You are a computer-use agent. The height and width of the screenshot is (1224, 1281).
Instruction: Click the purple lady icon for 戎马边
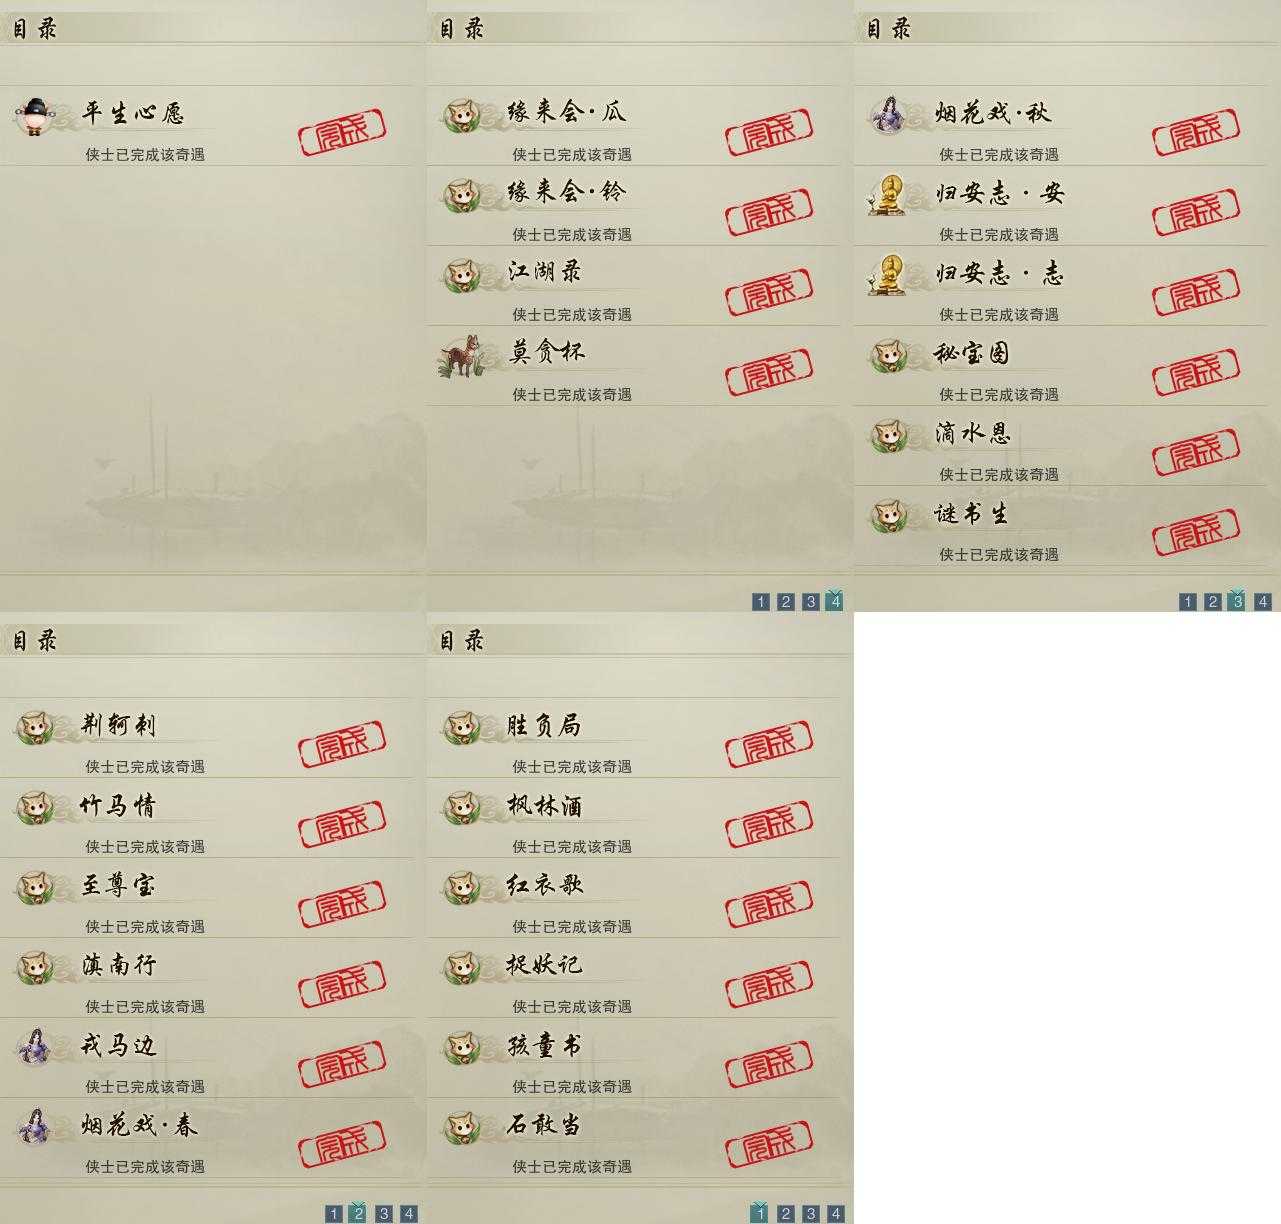click(36, 1047)
